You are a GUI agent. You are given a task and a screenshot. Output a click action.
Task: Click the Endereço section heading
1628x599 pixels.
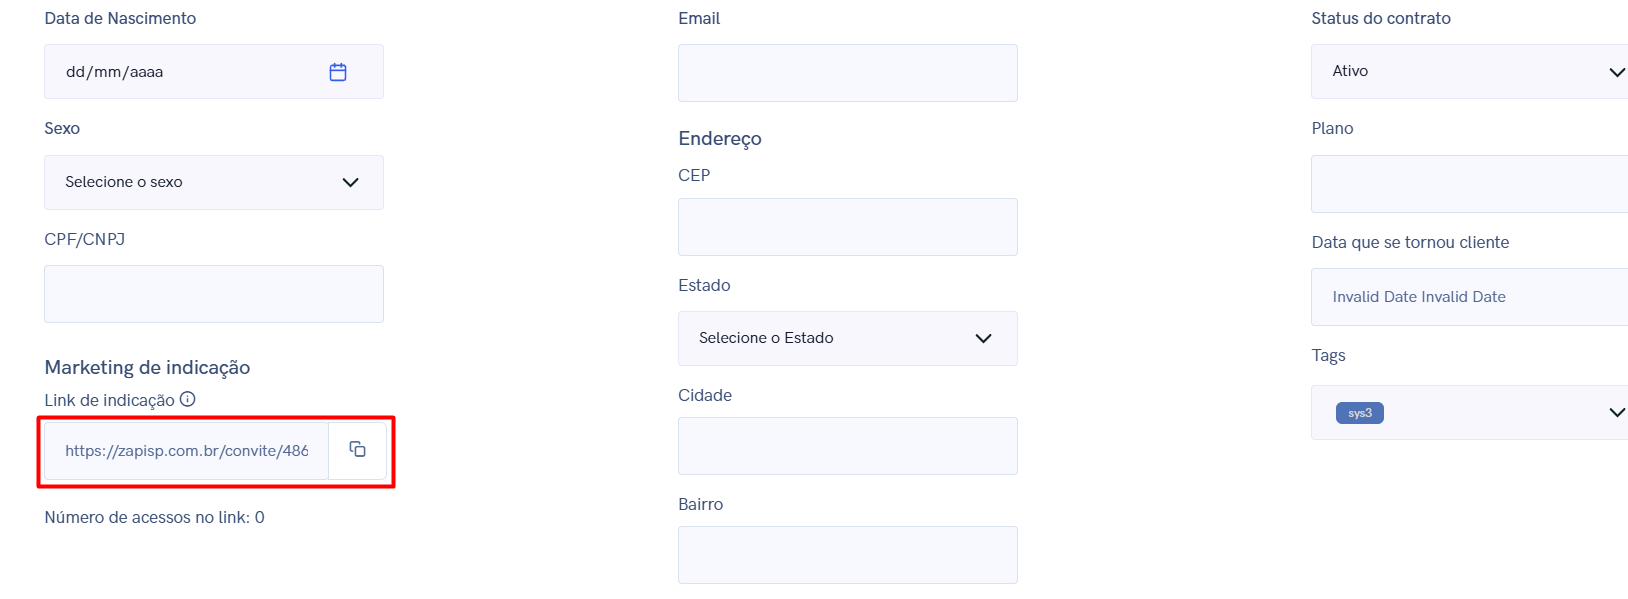720,139
